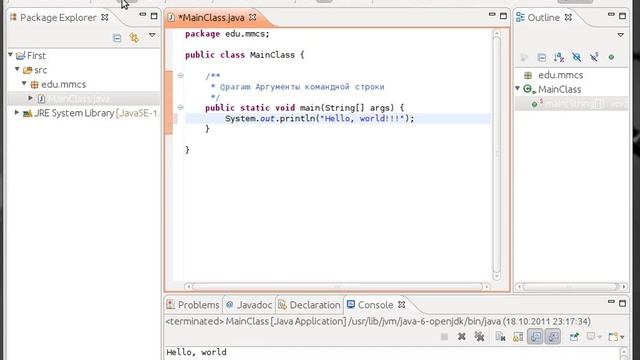Toggle Show Console on standard error change
Screen dimensions: 640x360
553,337
